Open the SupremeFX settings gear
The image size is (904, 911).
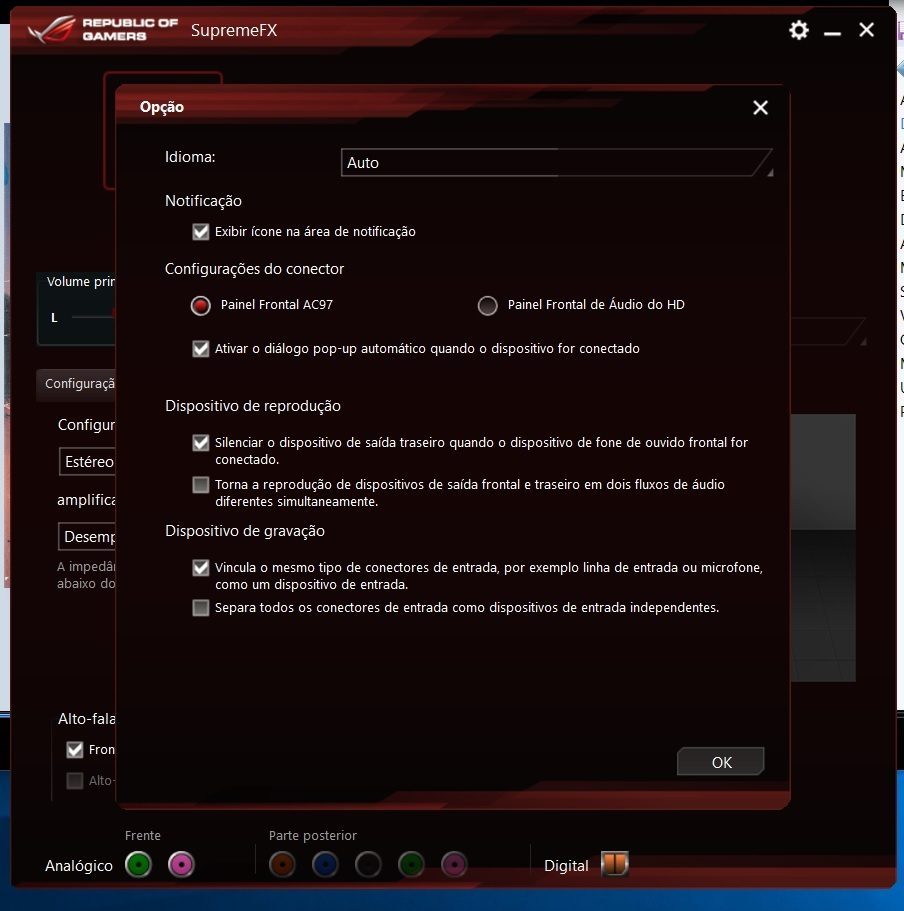(799, 30)
